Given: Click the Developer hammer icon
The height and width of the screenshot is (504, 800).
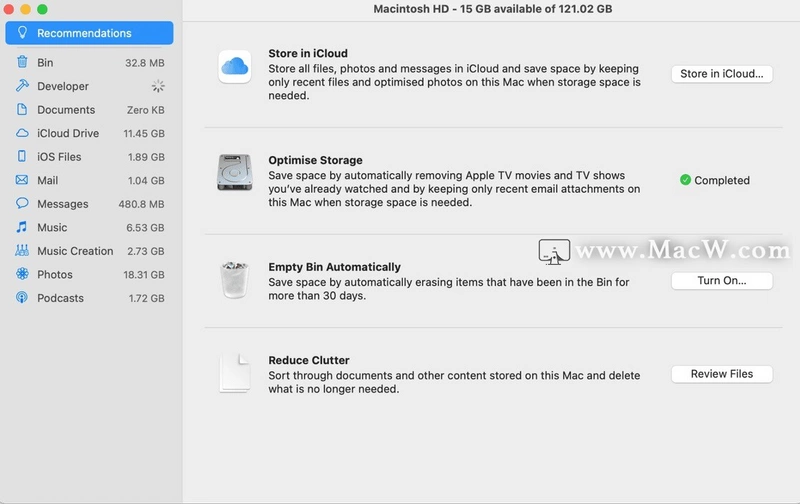Looking at the screenshot, I should coord(22,86).
